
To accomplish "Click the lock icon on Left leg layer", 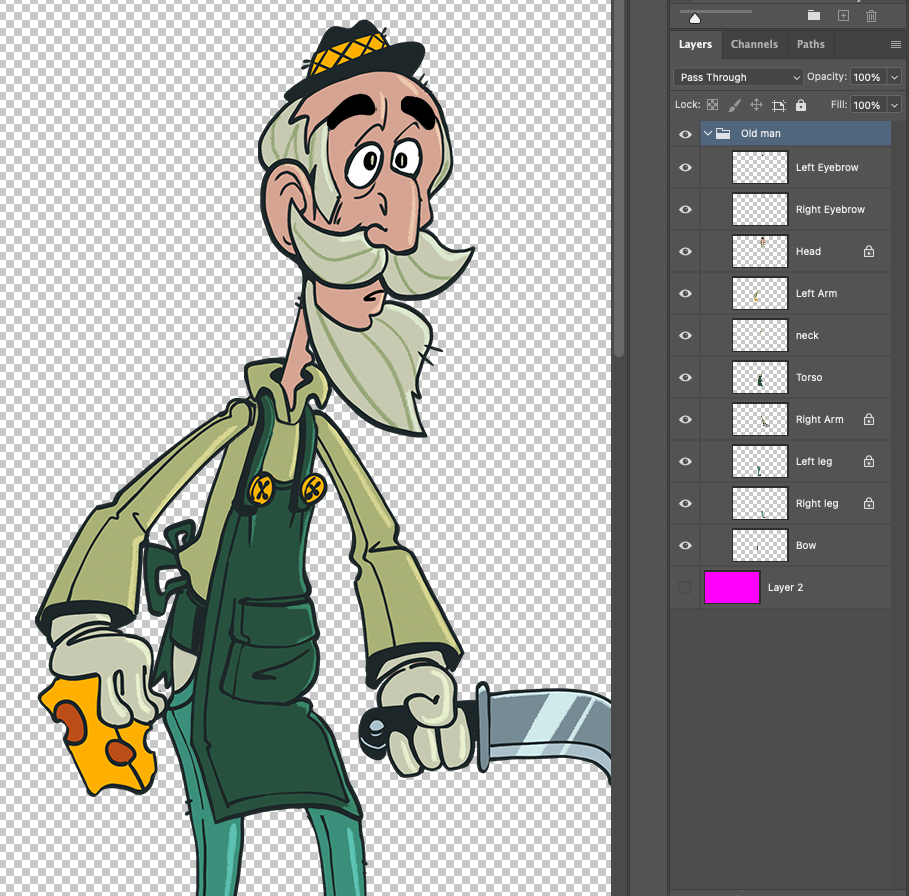I will pos(868,461).
